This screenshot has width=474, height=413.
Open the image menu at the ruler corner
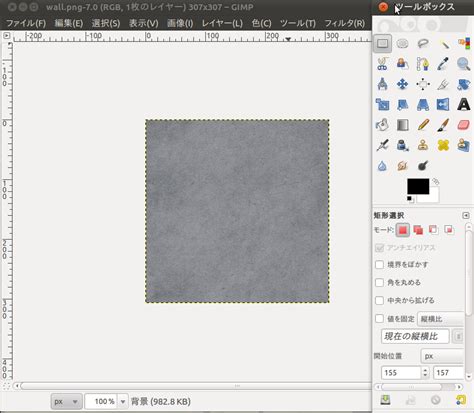(6, 35)
